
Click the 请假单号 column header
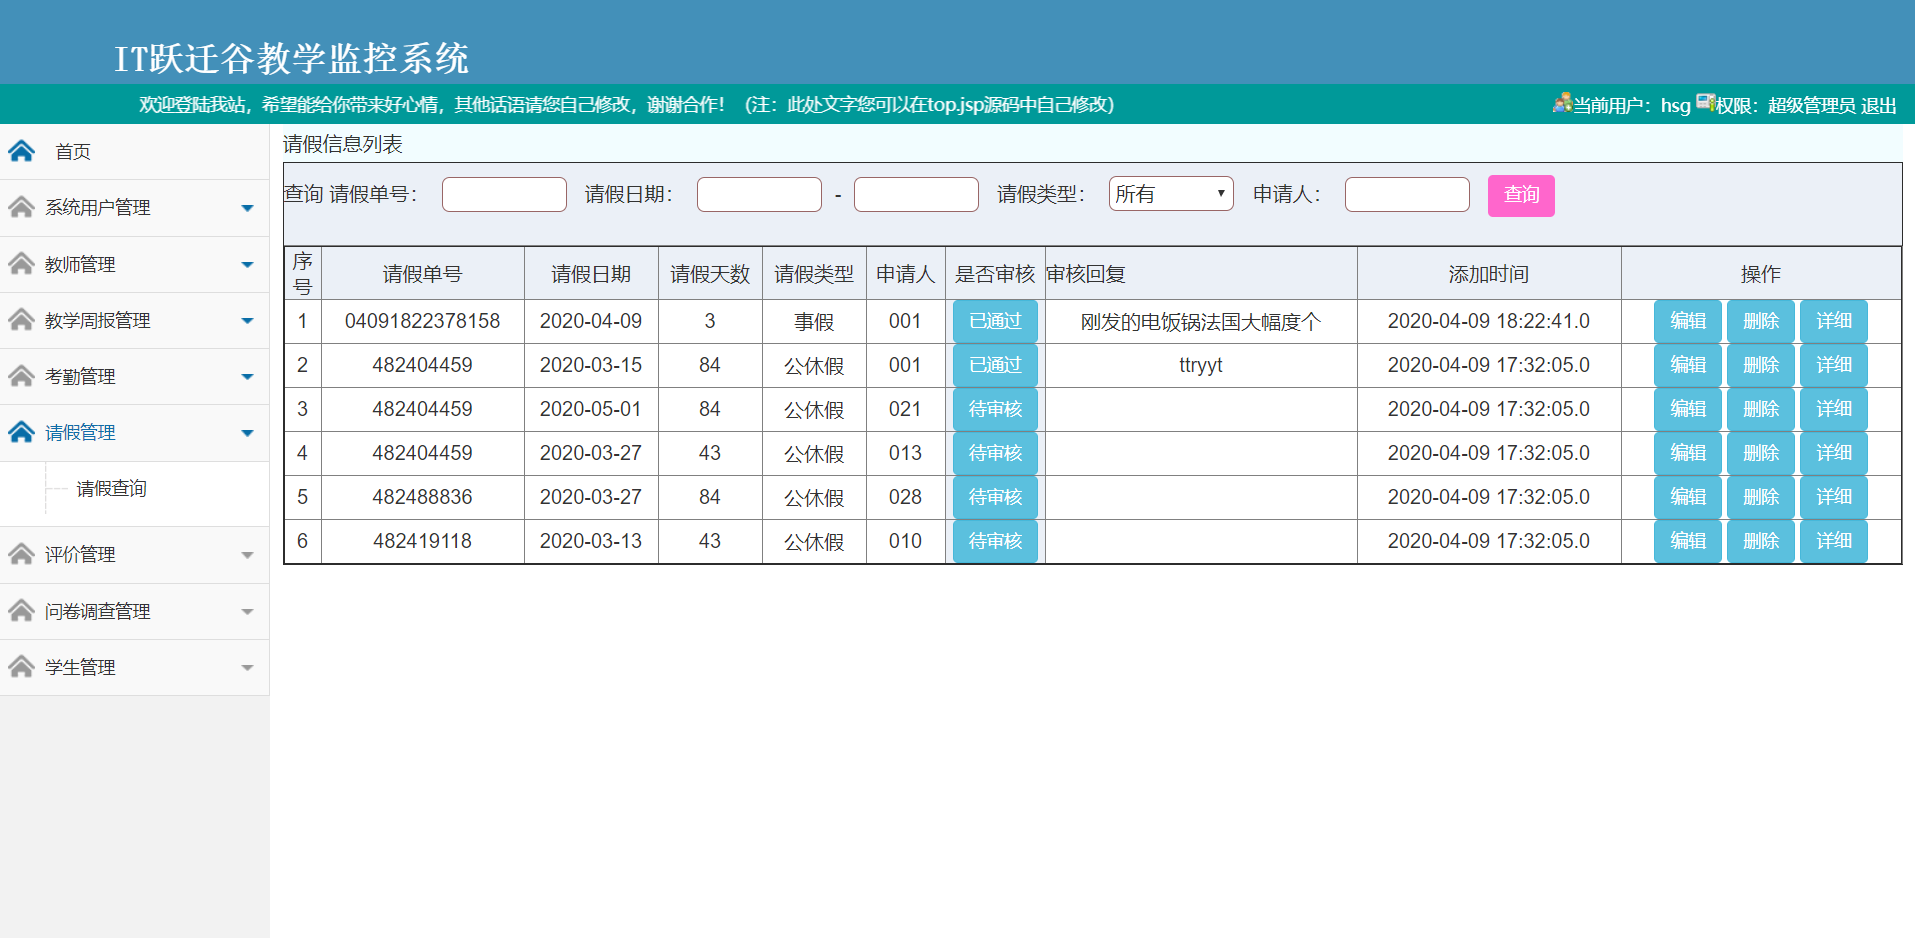point(423,274)
